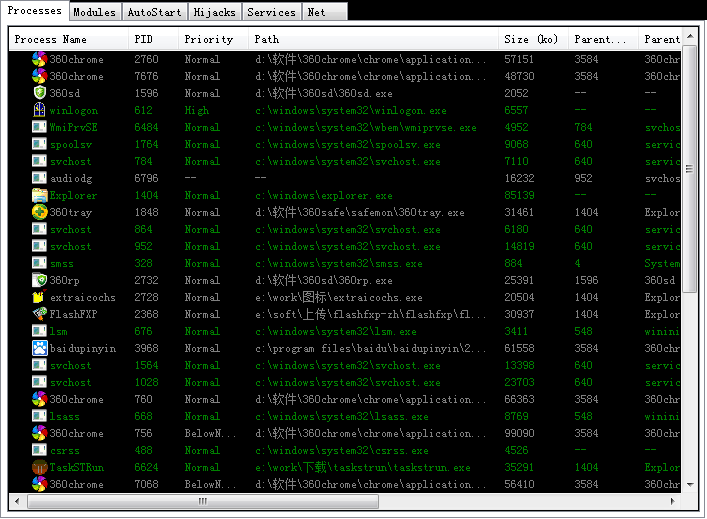Select the 360sd shield icon

[40, 93]
